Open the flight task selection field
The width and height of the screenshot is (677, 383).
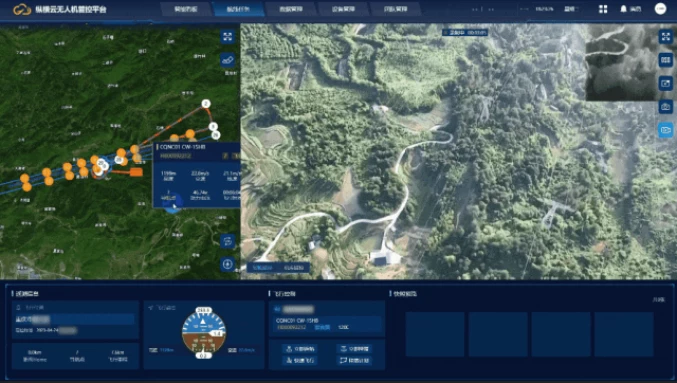pyautogui.click(x=75, y=320)
